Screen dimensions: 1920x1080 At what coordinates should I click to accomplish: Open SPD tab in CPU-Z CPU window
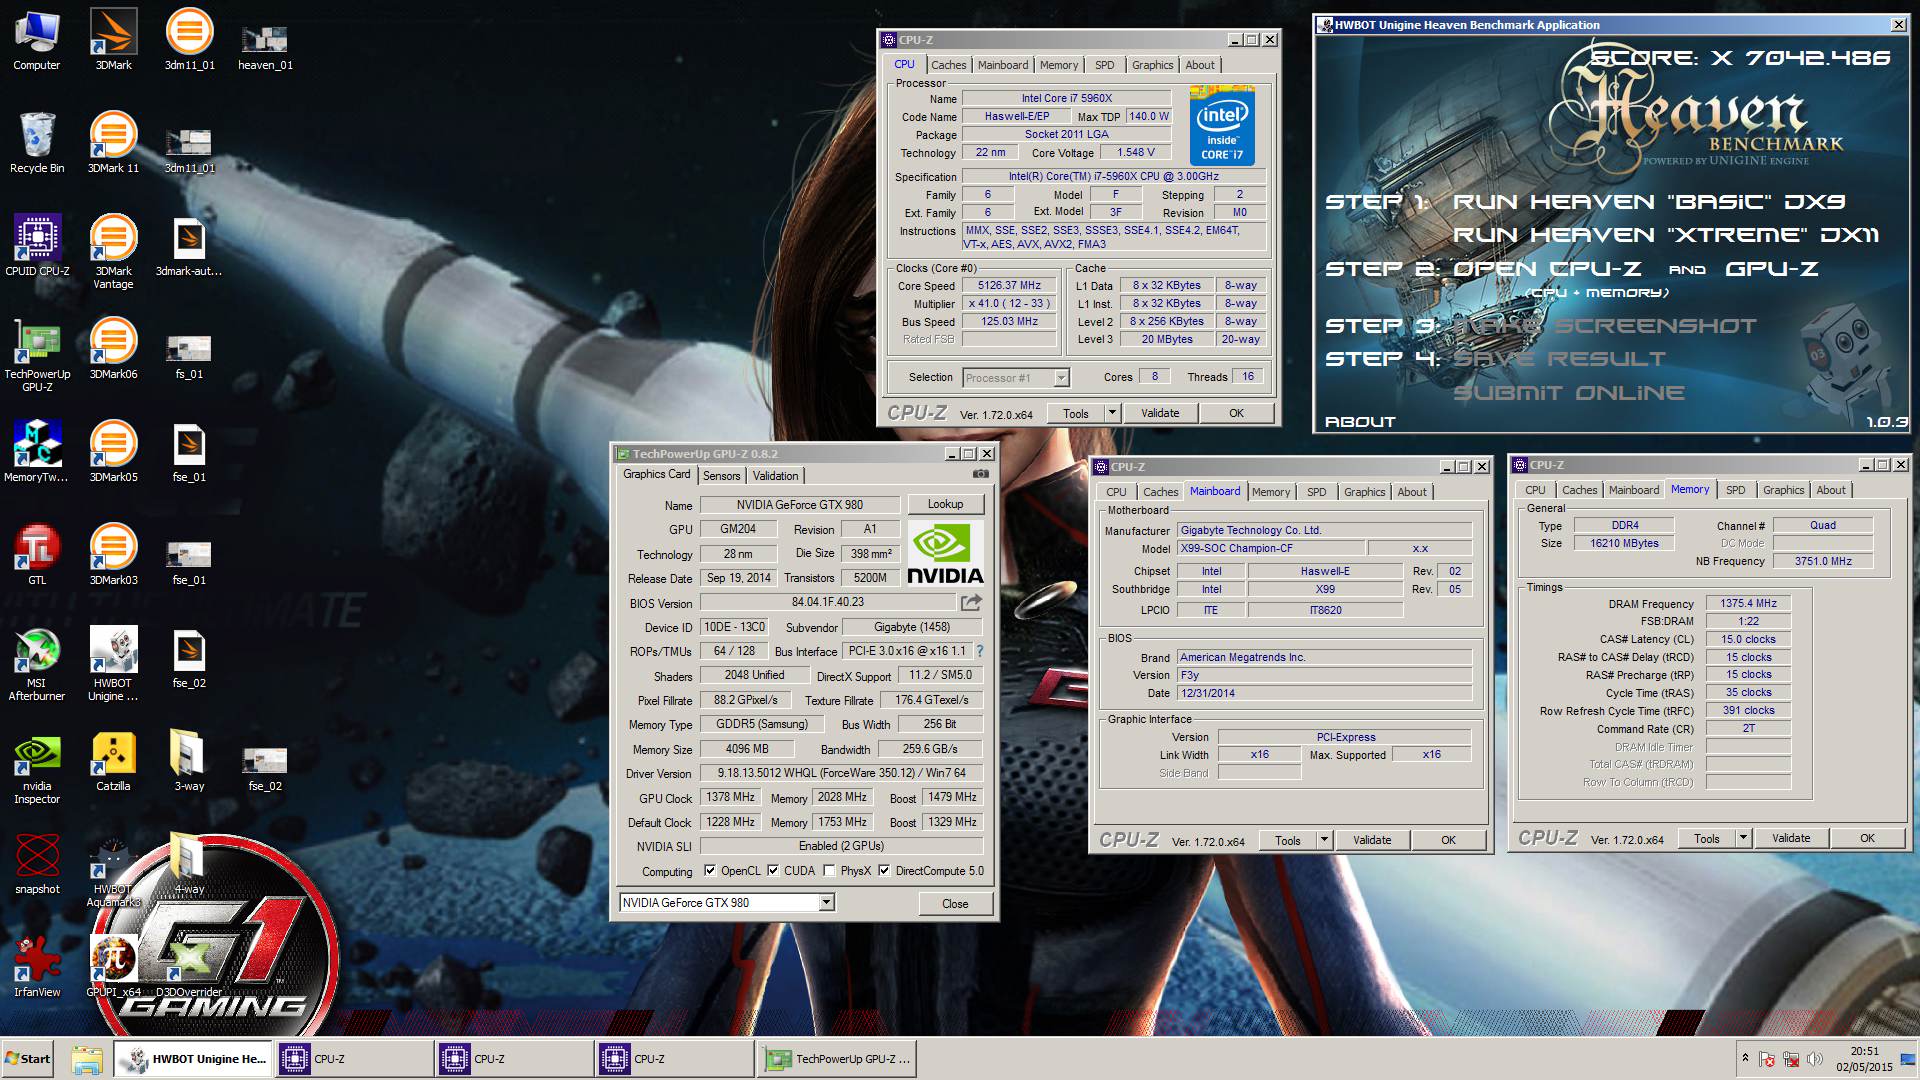(x=1104, y=65)
